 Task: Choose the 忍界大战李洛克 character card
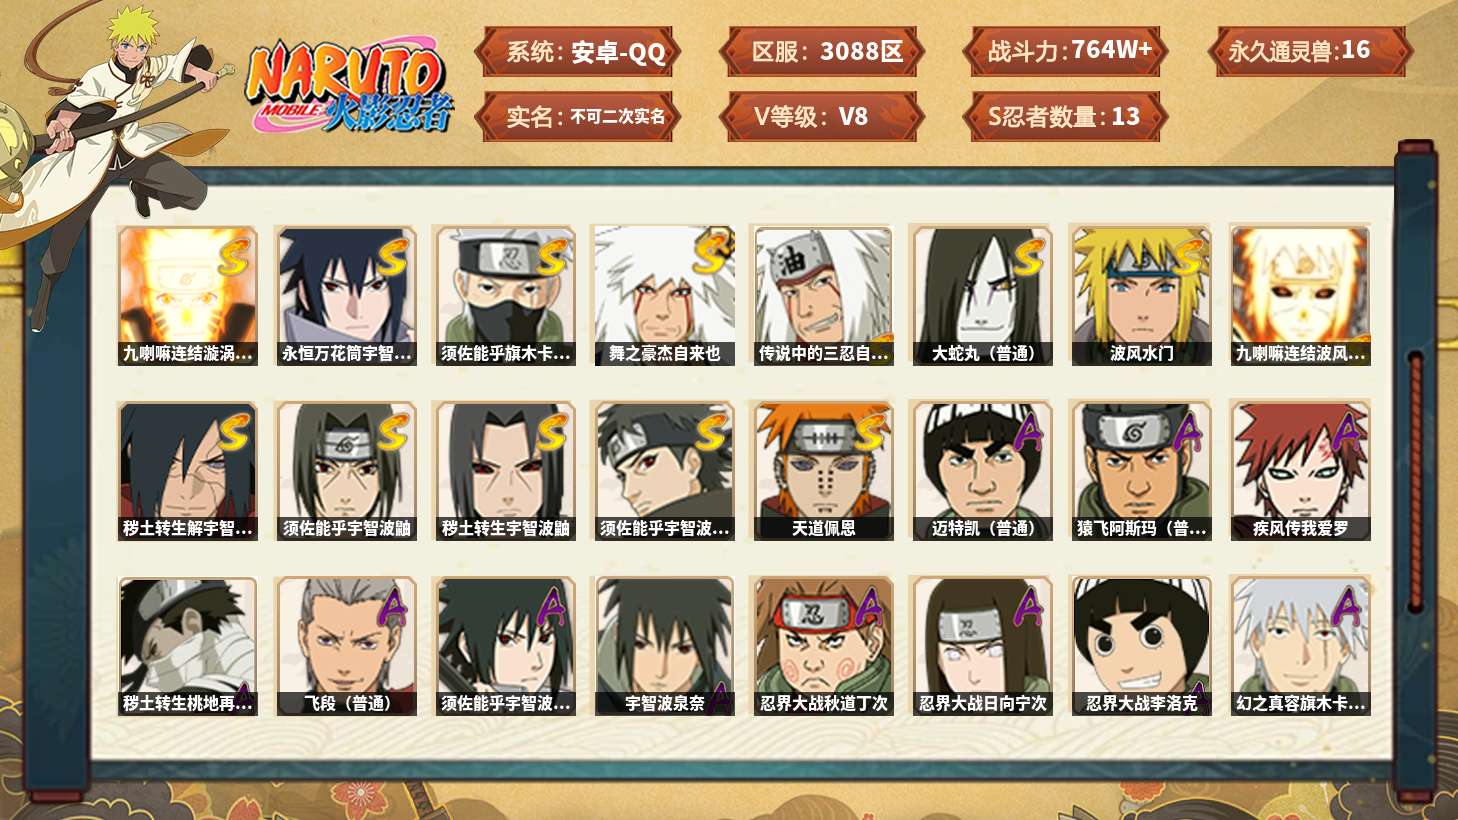(1140, 646)
